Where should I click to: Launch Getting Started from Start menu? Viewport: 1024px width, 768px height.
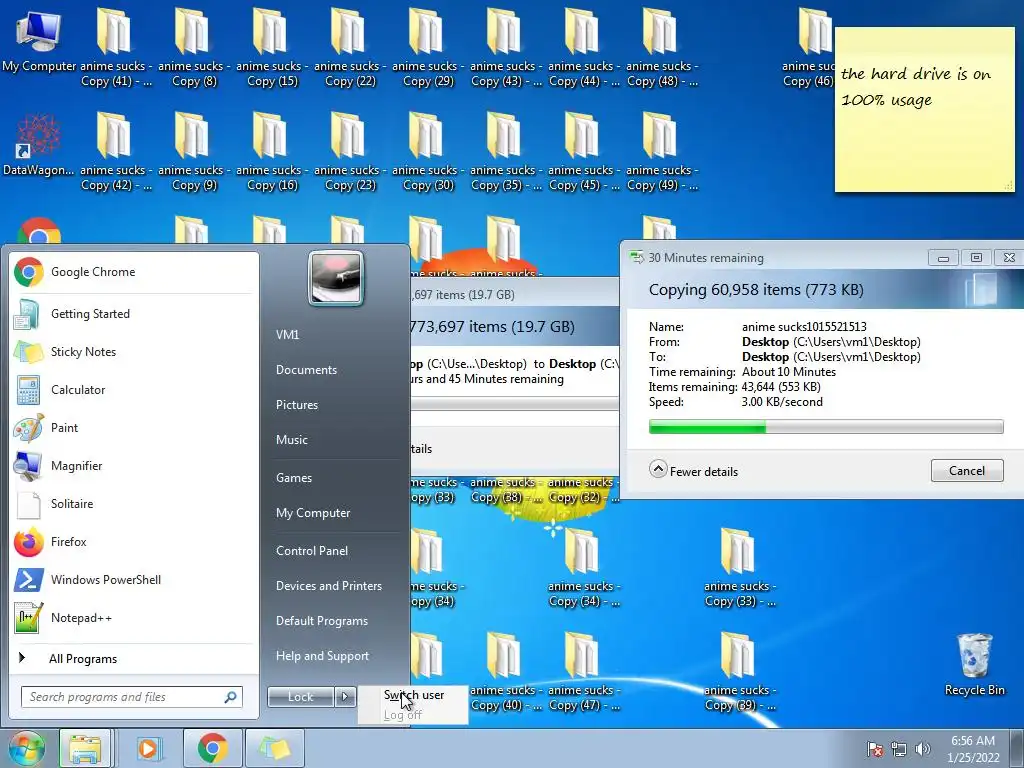134,313
